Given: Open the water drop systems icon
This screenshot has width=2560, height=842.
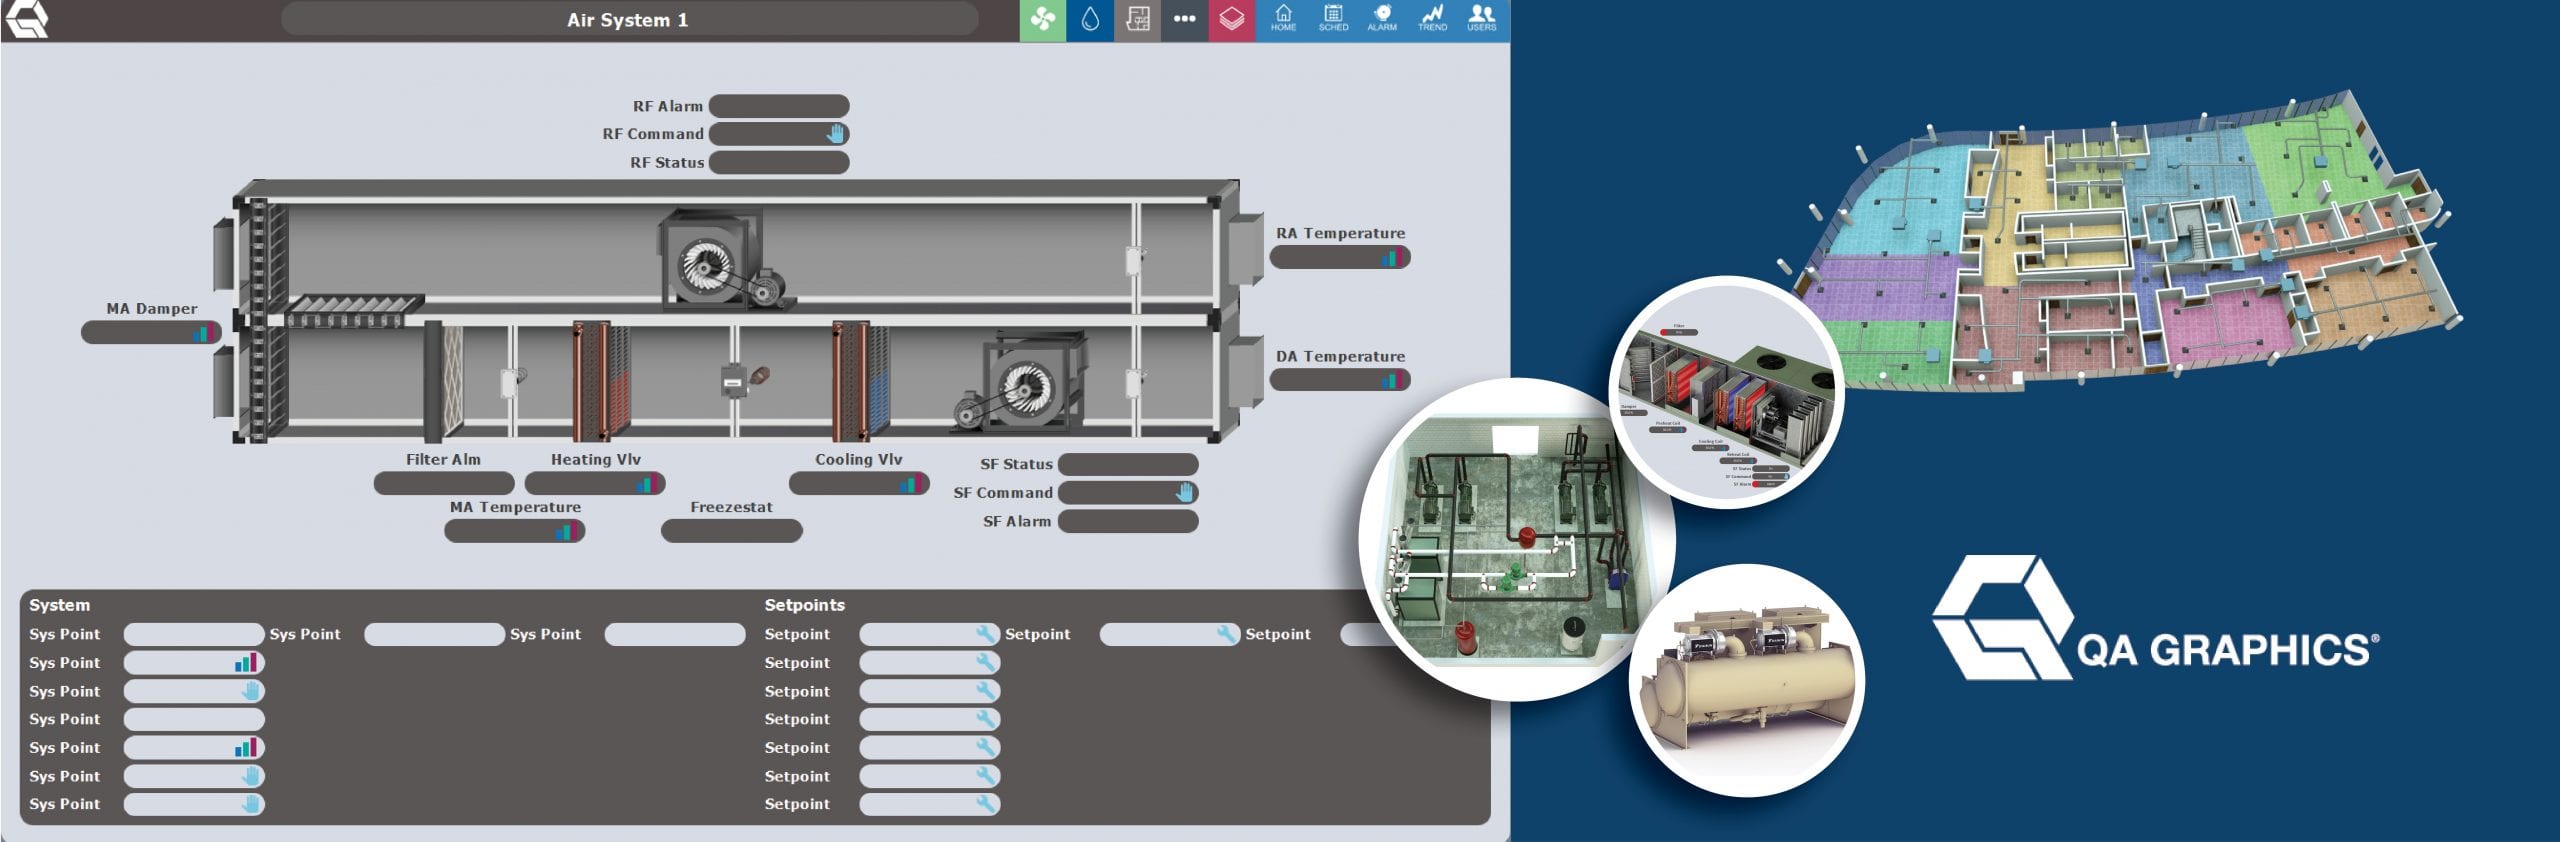Looking at the screenshot, I should pyautogui.click(x=1090, y=20).
